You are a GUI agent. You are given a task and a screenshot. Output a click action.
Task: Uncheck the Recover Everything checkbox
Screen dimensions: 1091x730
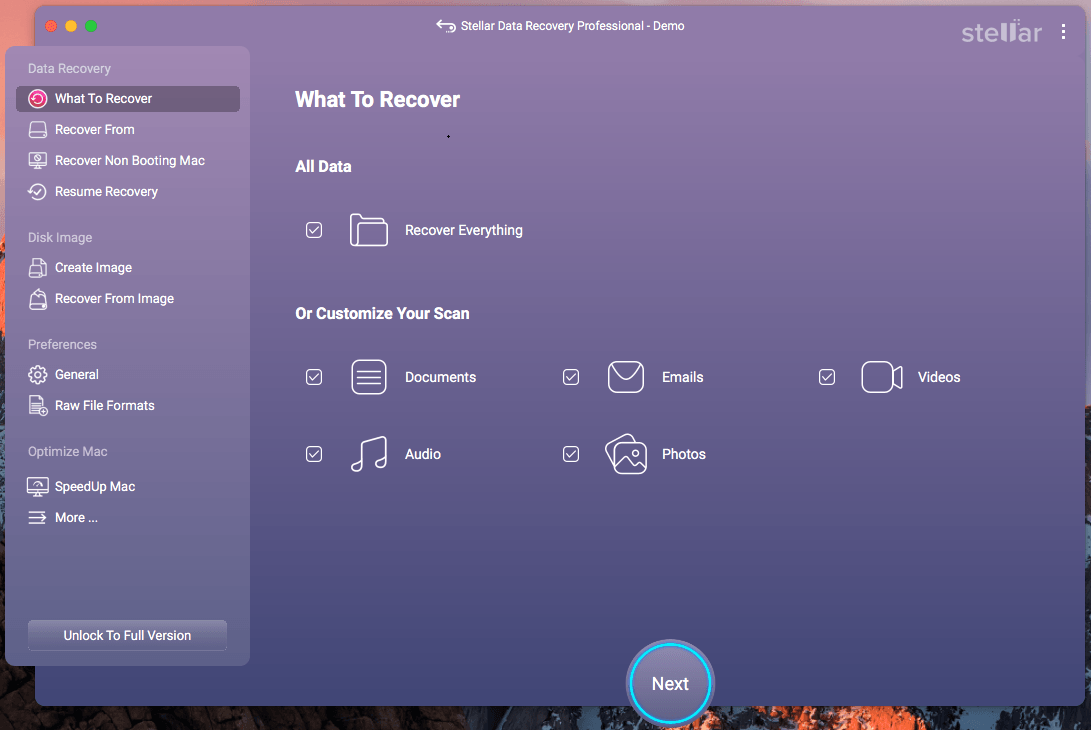tap(314, 229)
